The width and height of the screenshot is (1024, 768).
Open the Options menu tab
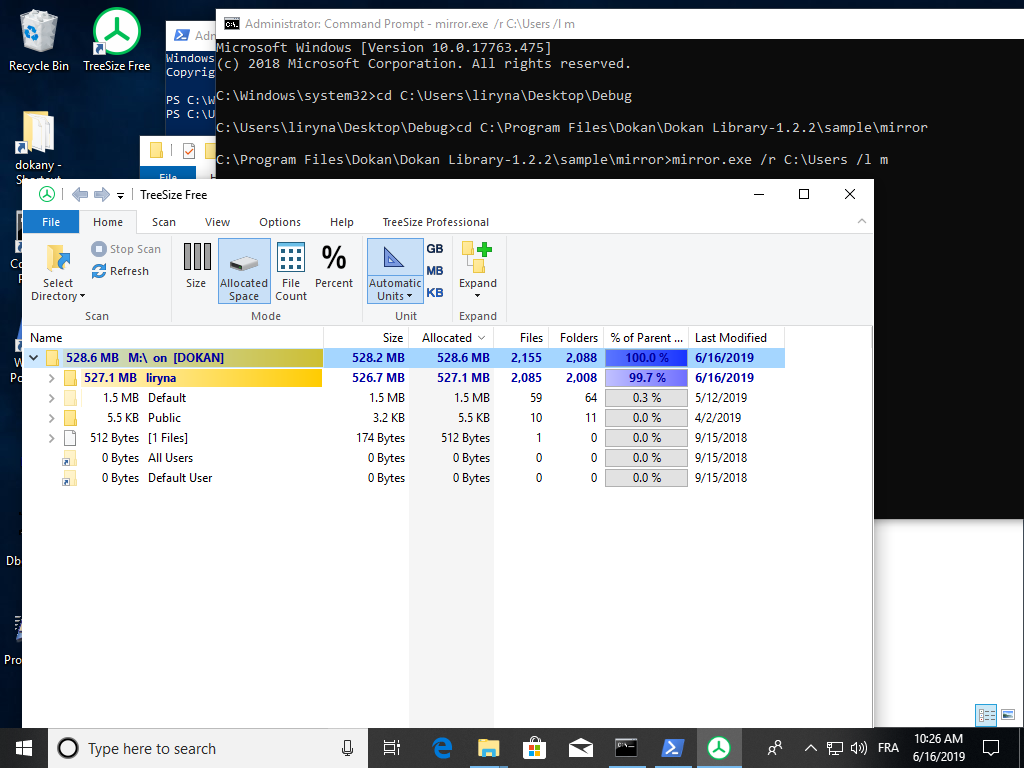tap(279, 221)
